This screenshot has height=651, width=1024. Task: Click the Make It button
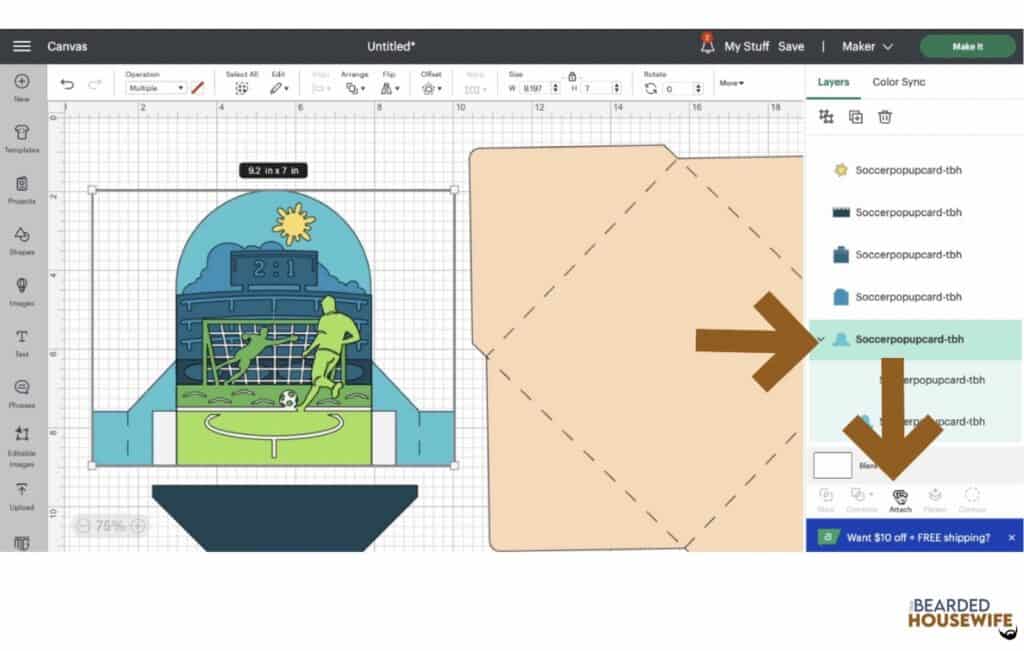tap(966, 46)
